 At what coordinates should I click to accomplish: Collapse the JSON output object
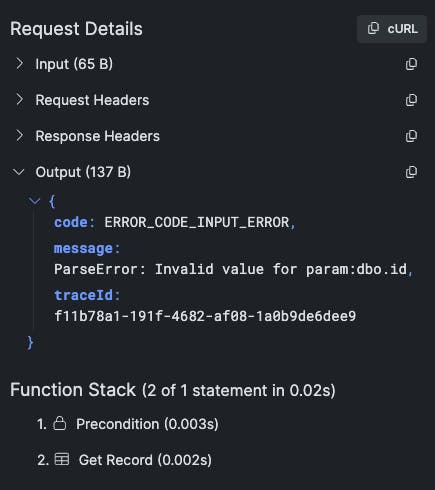(x=35, y=201)
